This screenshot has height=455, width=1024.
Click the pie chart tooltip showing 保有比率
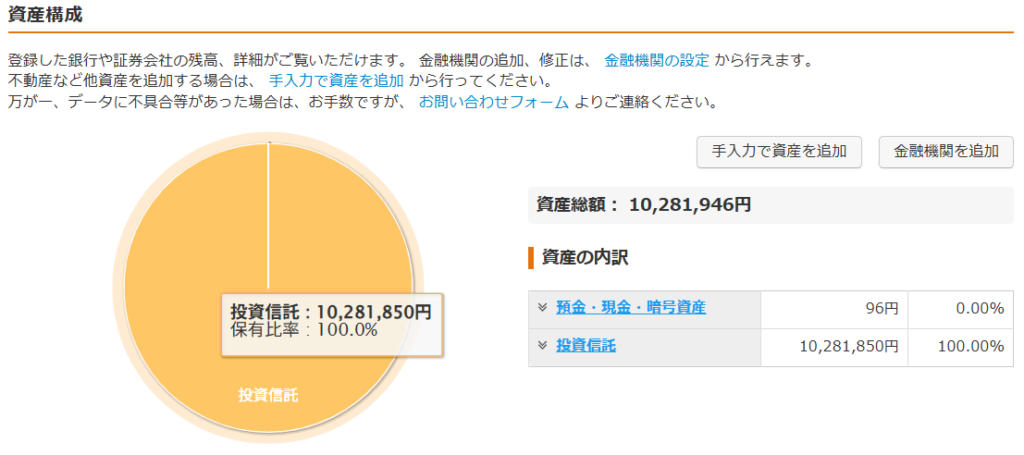pos(330,322)
